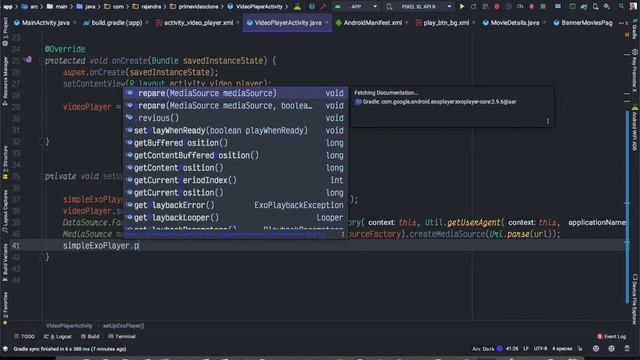640x360 pixels.
Task: Switch to activity_video_player.xml tab
Action: 198,23
